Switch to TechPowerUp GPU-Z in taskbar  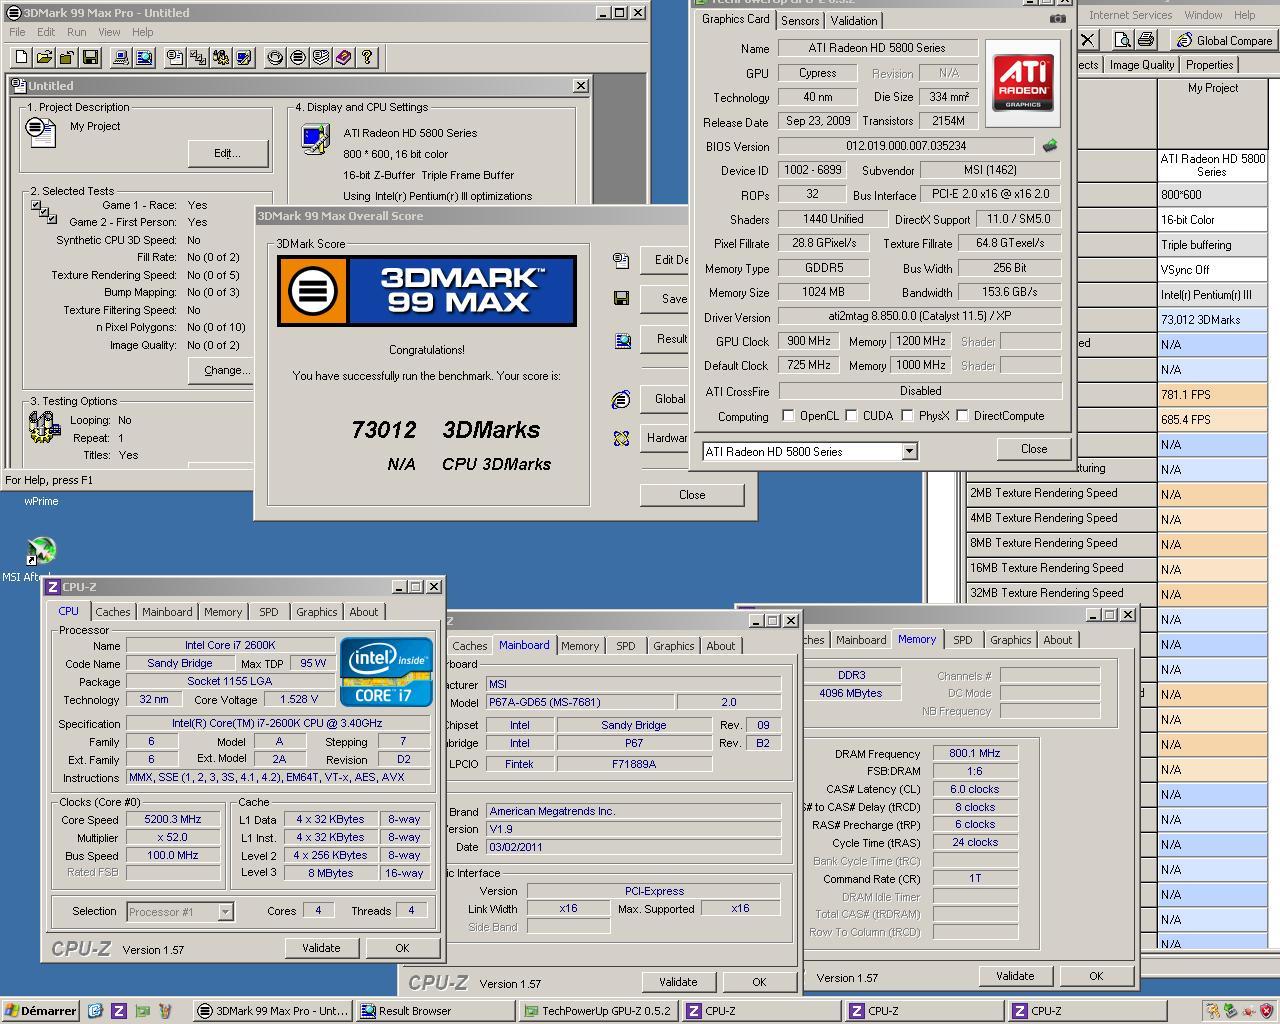[600, 1011]
